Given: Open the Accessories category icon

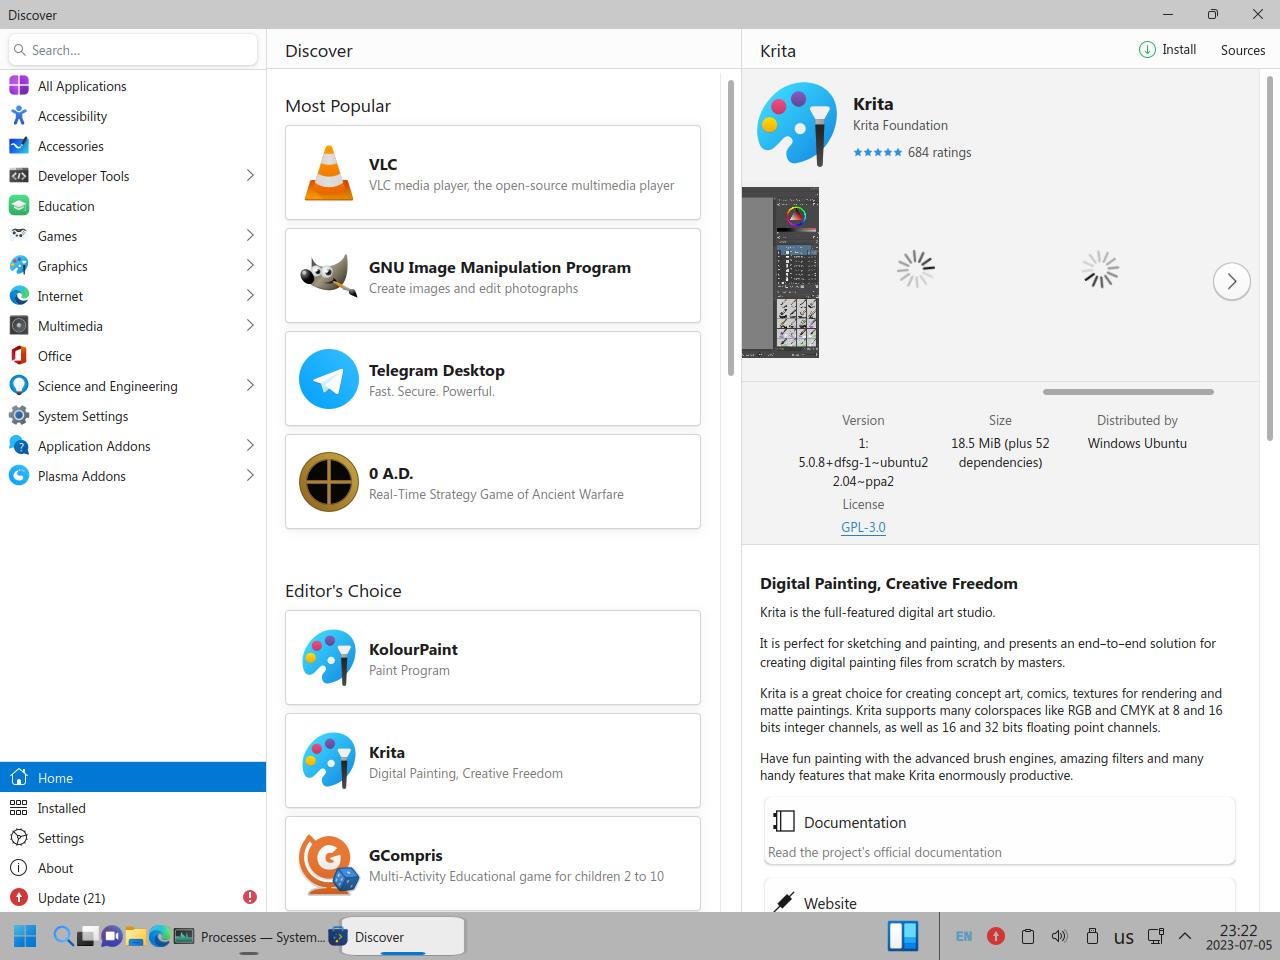Looking at the screenshot, I should 19,146.
